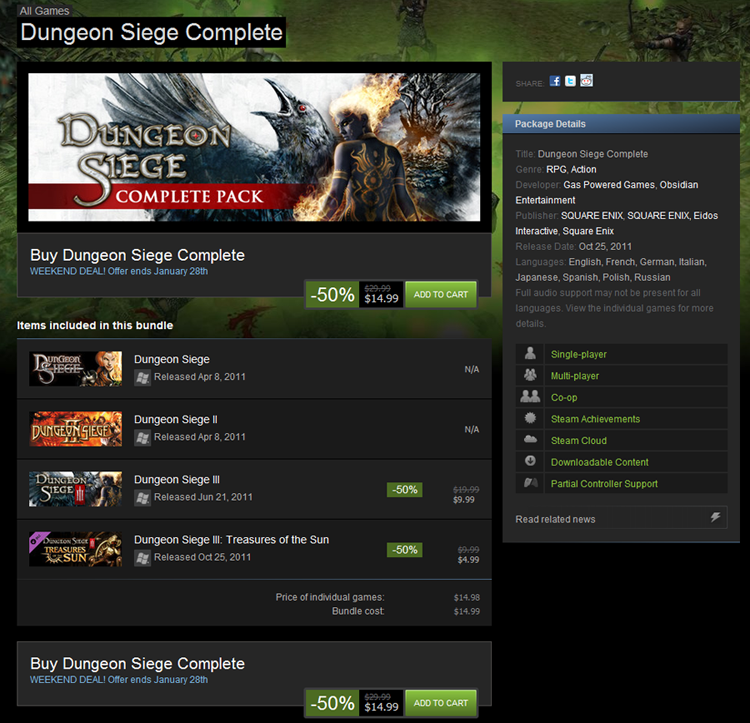750x723 pixels.
Task: Open the Co-op category link
Action: point(563,397)
